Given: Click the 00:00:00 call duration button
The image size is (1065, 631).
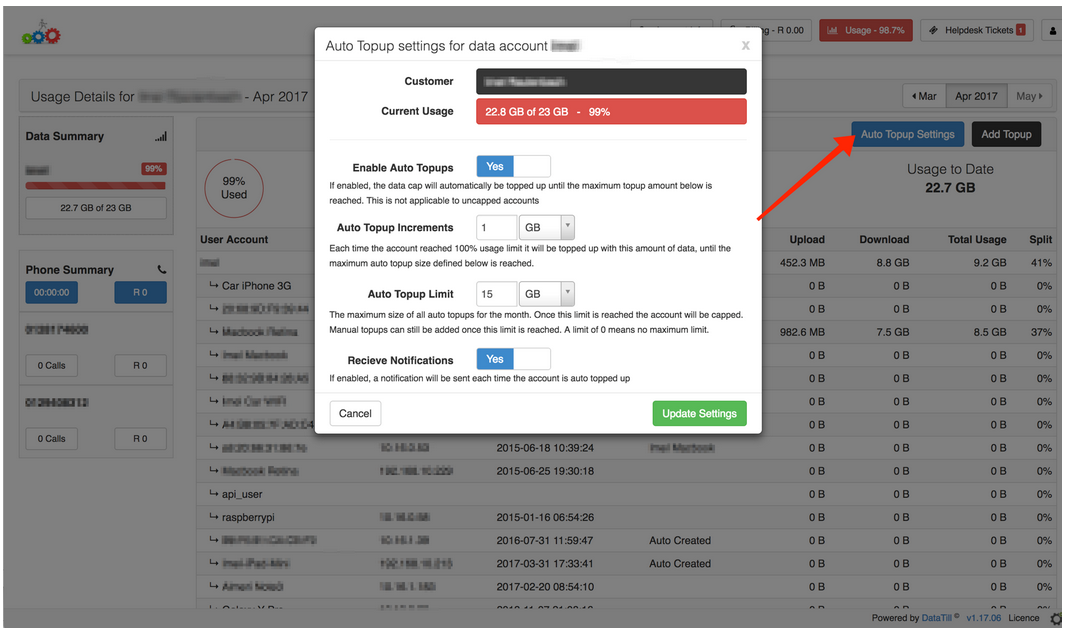Looking at the screenshot, I should [x=52, y=292].
